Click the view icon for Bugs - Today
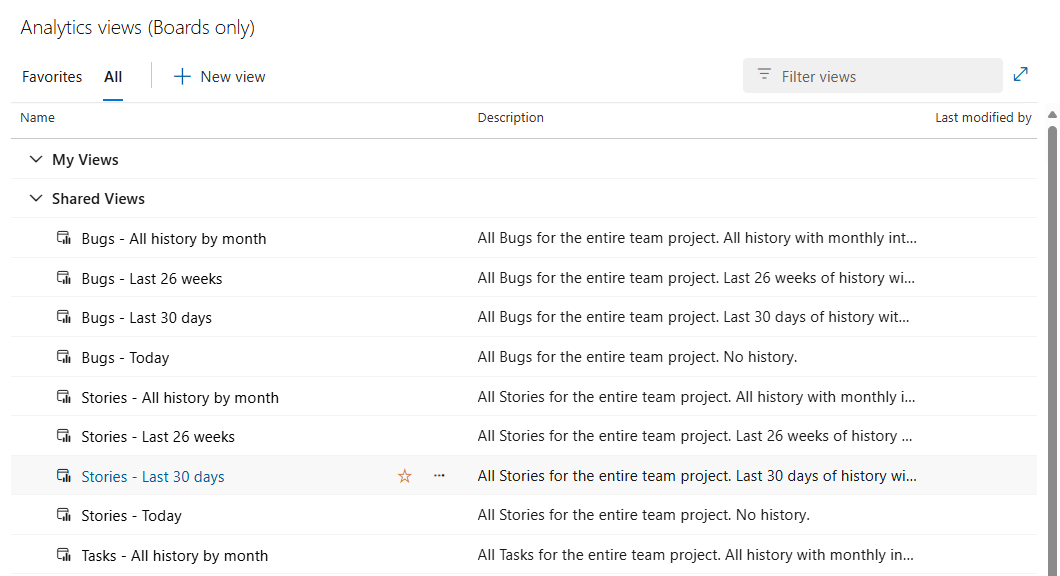Image resolution: width=1060 pixels, height=576 pixels. 64,357
